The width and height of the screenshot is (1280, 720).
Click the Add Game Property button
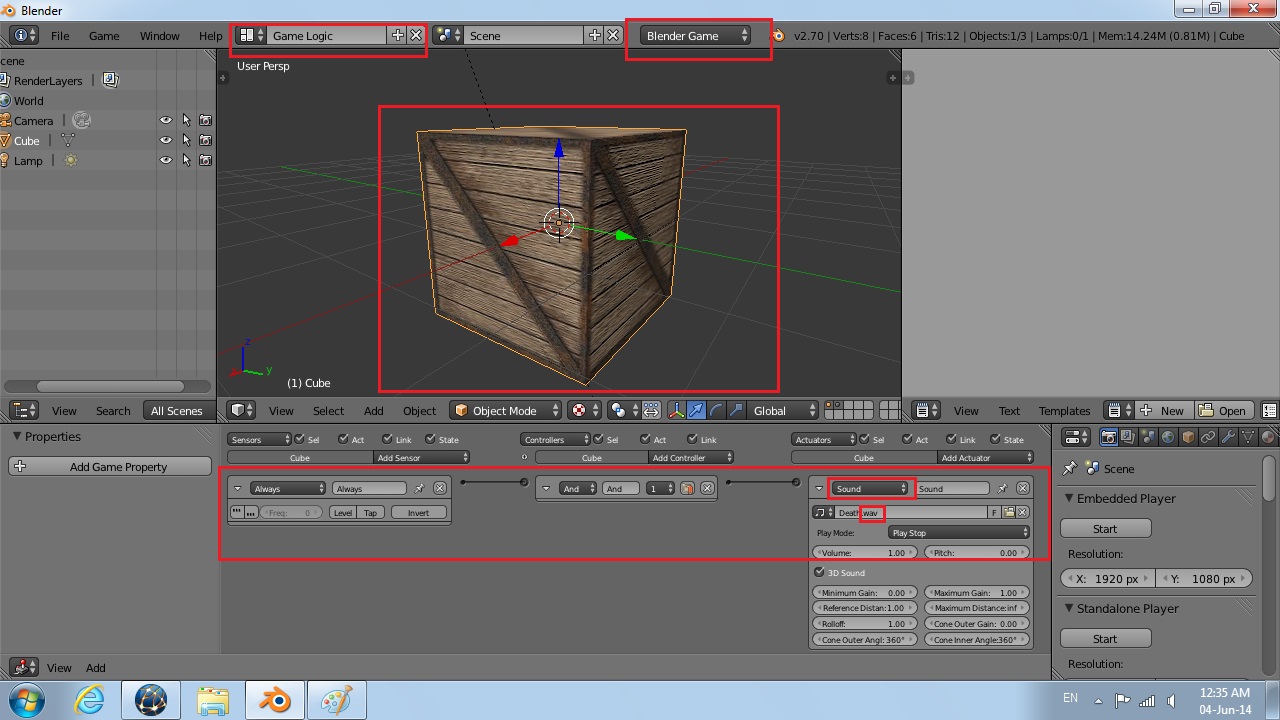[108, 466]
